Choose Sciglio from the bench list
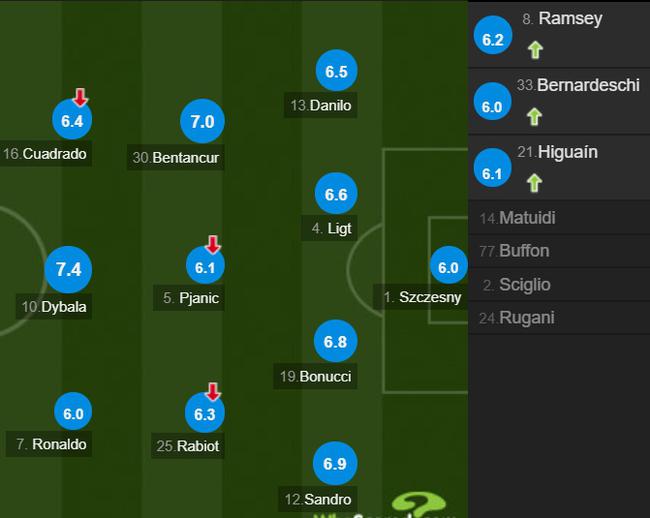650x518 pixels. pos(559,285)
